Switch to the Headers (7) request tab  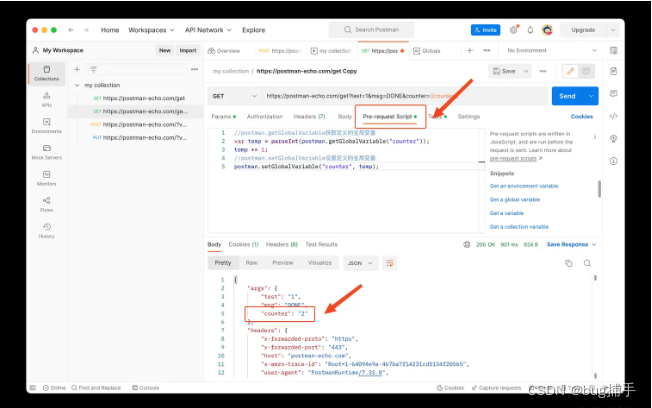pos(309,116)
